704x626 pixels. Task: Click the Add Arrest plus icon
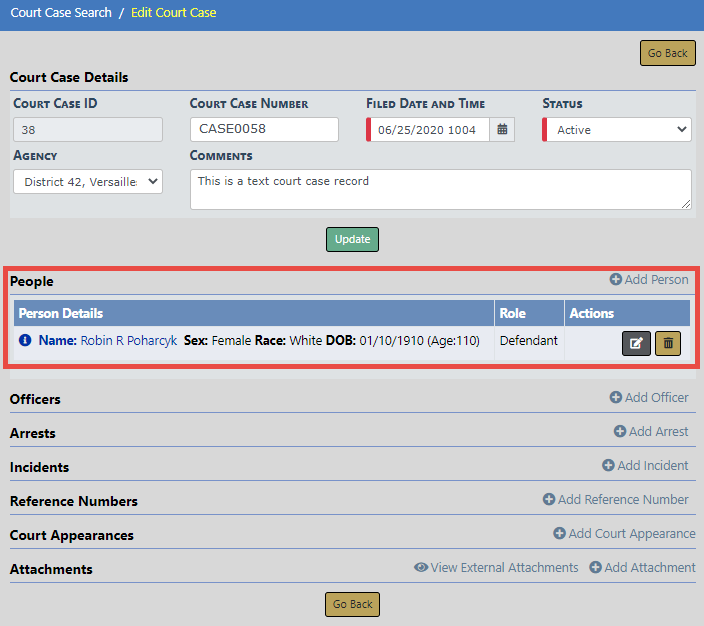[620, 432]
